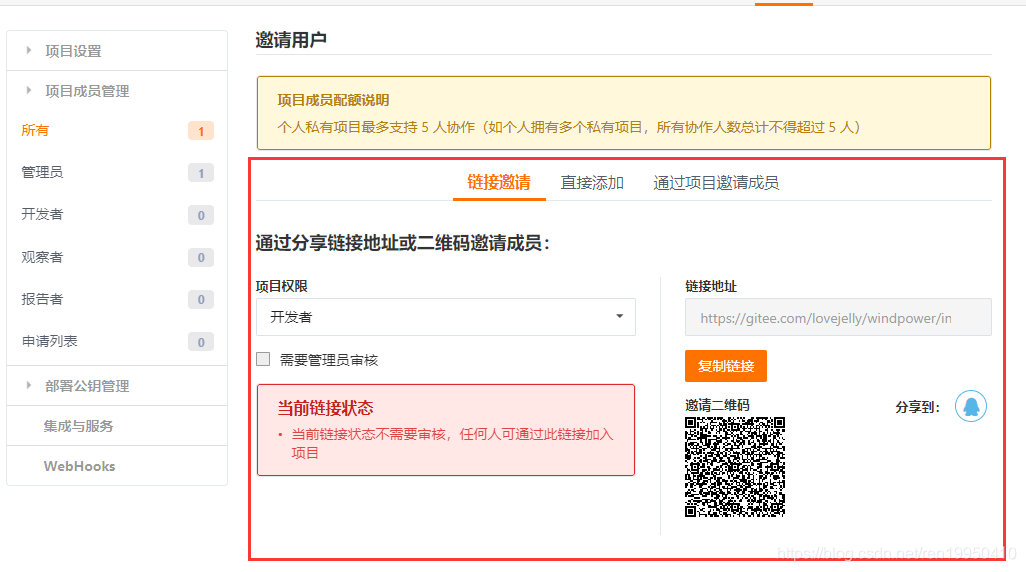Open the 通过项目邀请成员 tab
The image size is (1026, 572).
pyautogui.click(x=716, y=183)
